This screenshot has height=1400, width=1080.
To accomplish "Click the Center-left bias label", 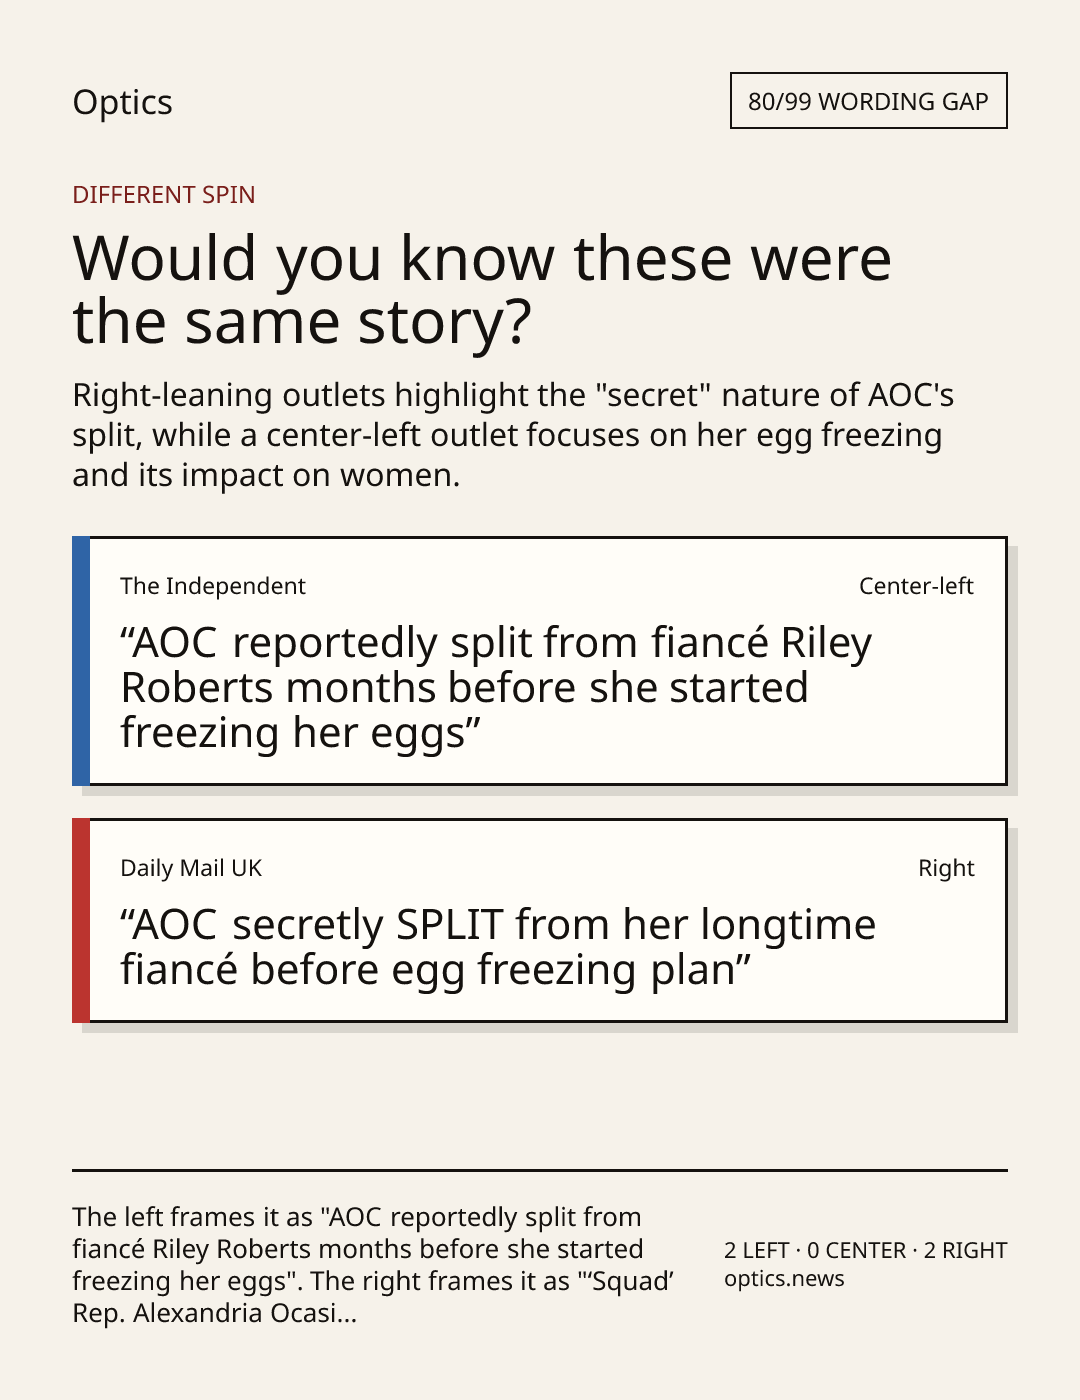I will [x=916, y=586].
